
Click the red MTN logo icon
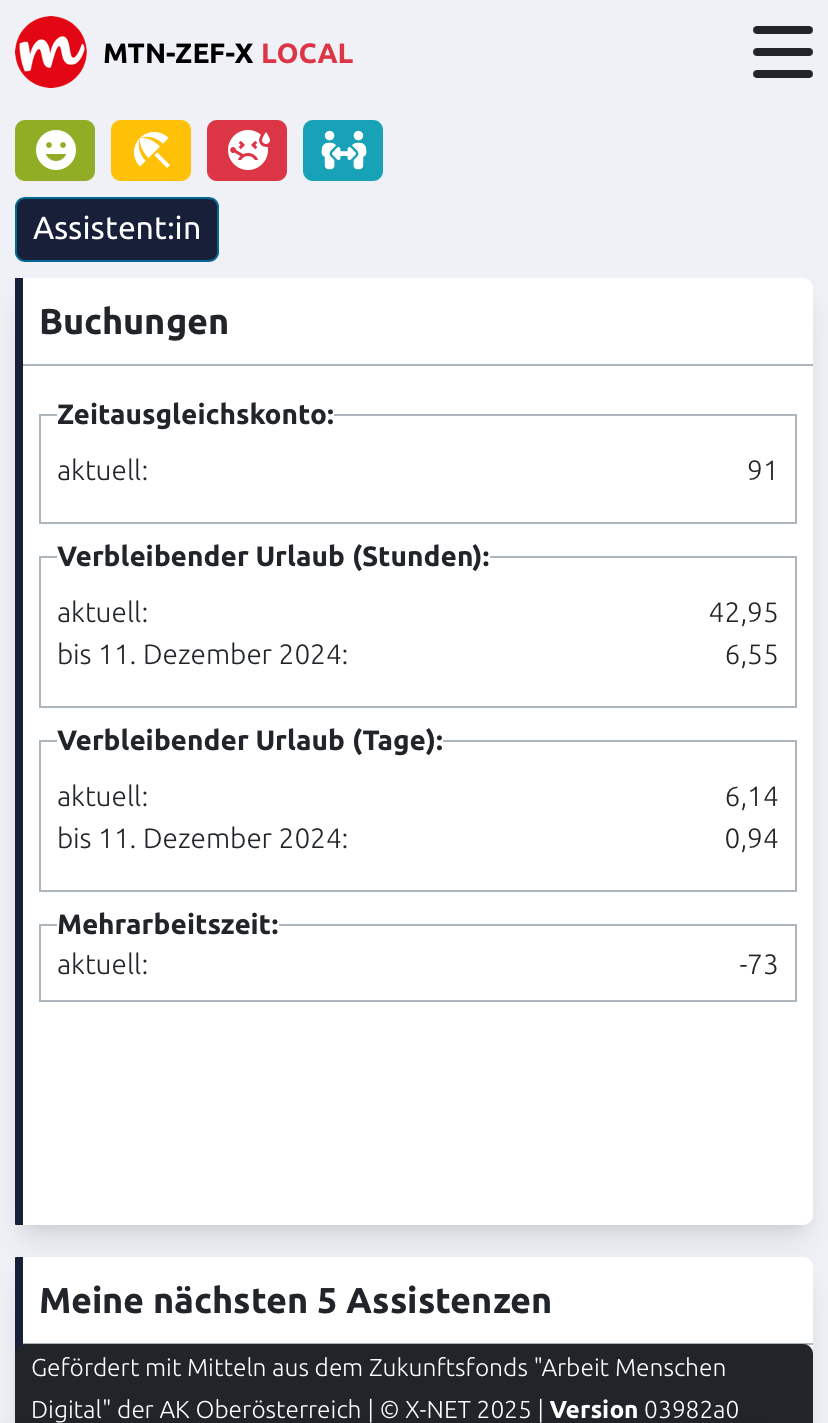(50, 52)
